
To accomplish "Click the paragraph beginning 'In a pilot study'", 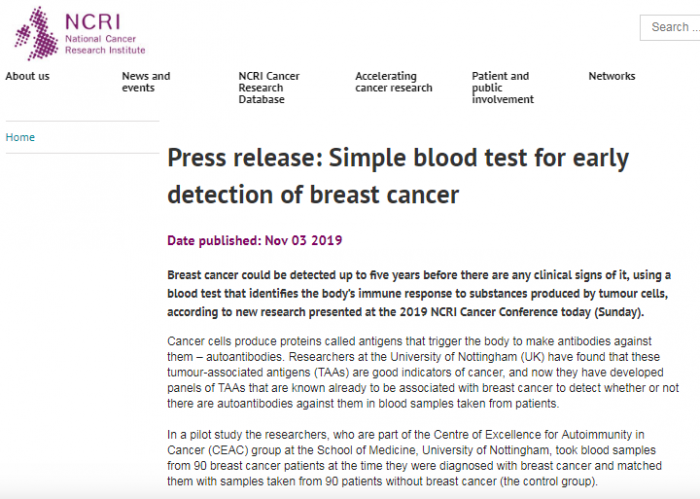I will (418, 458).
